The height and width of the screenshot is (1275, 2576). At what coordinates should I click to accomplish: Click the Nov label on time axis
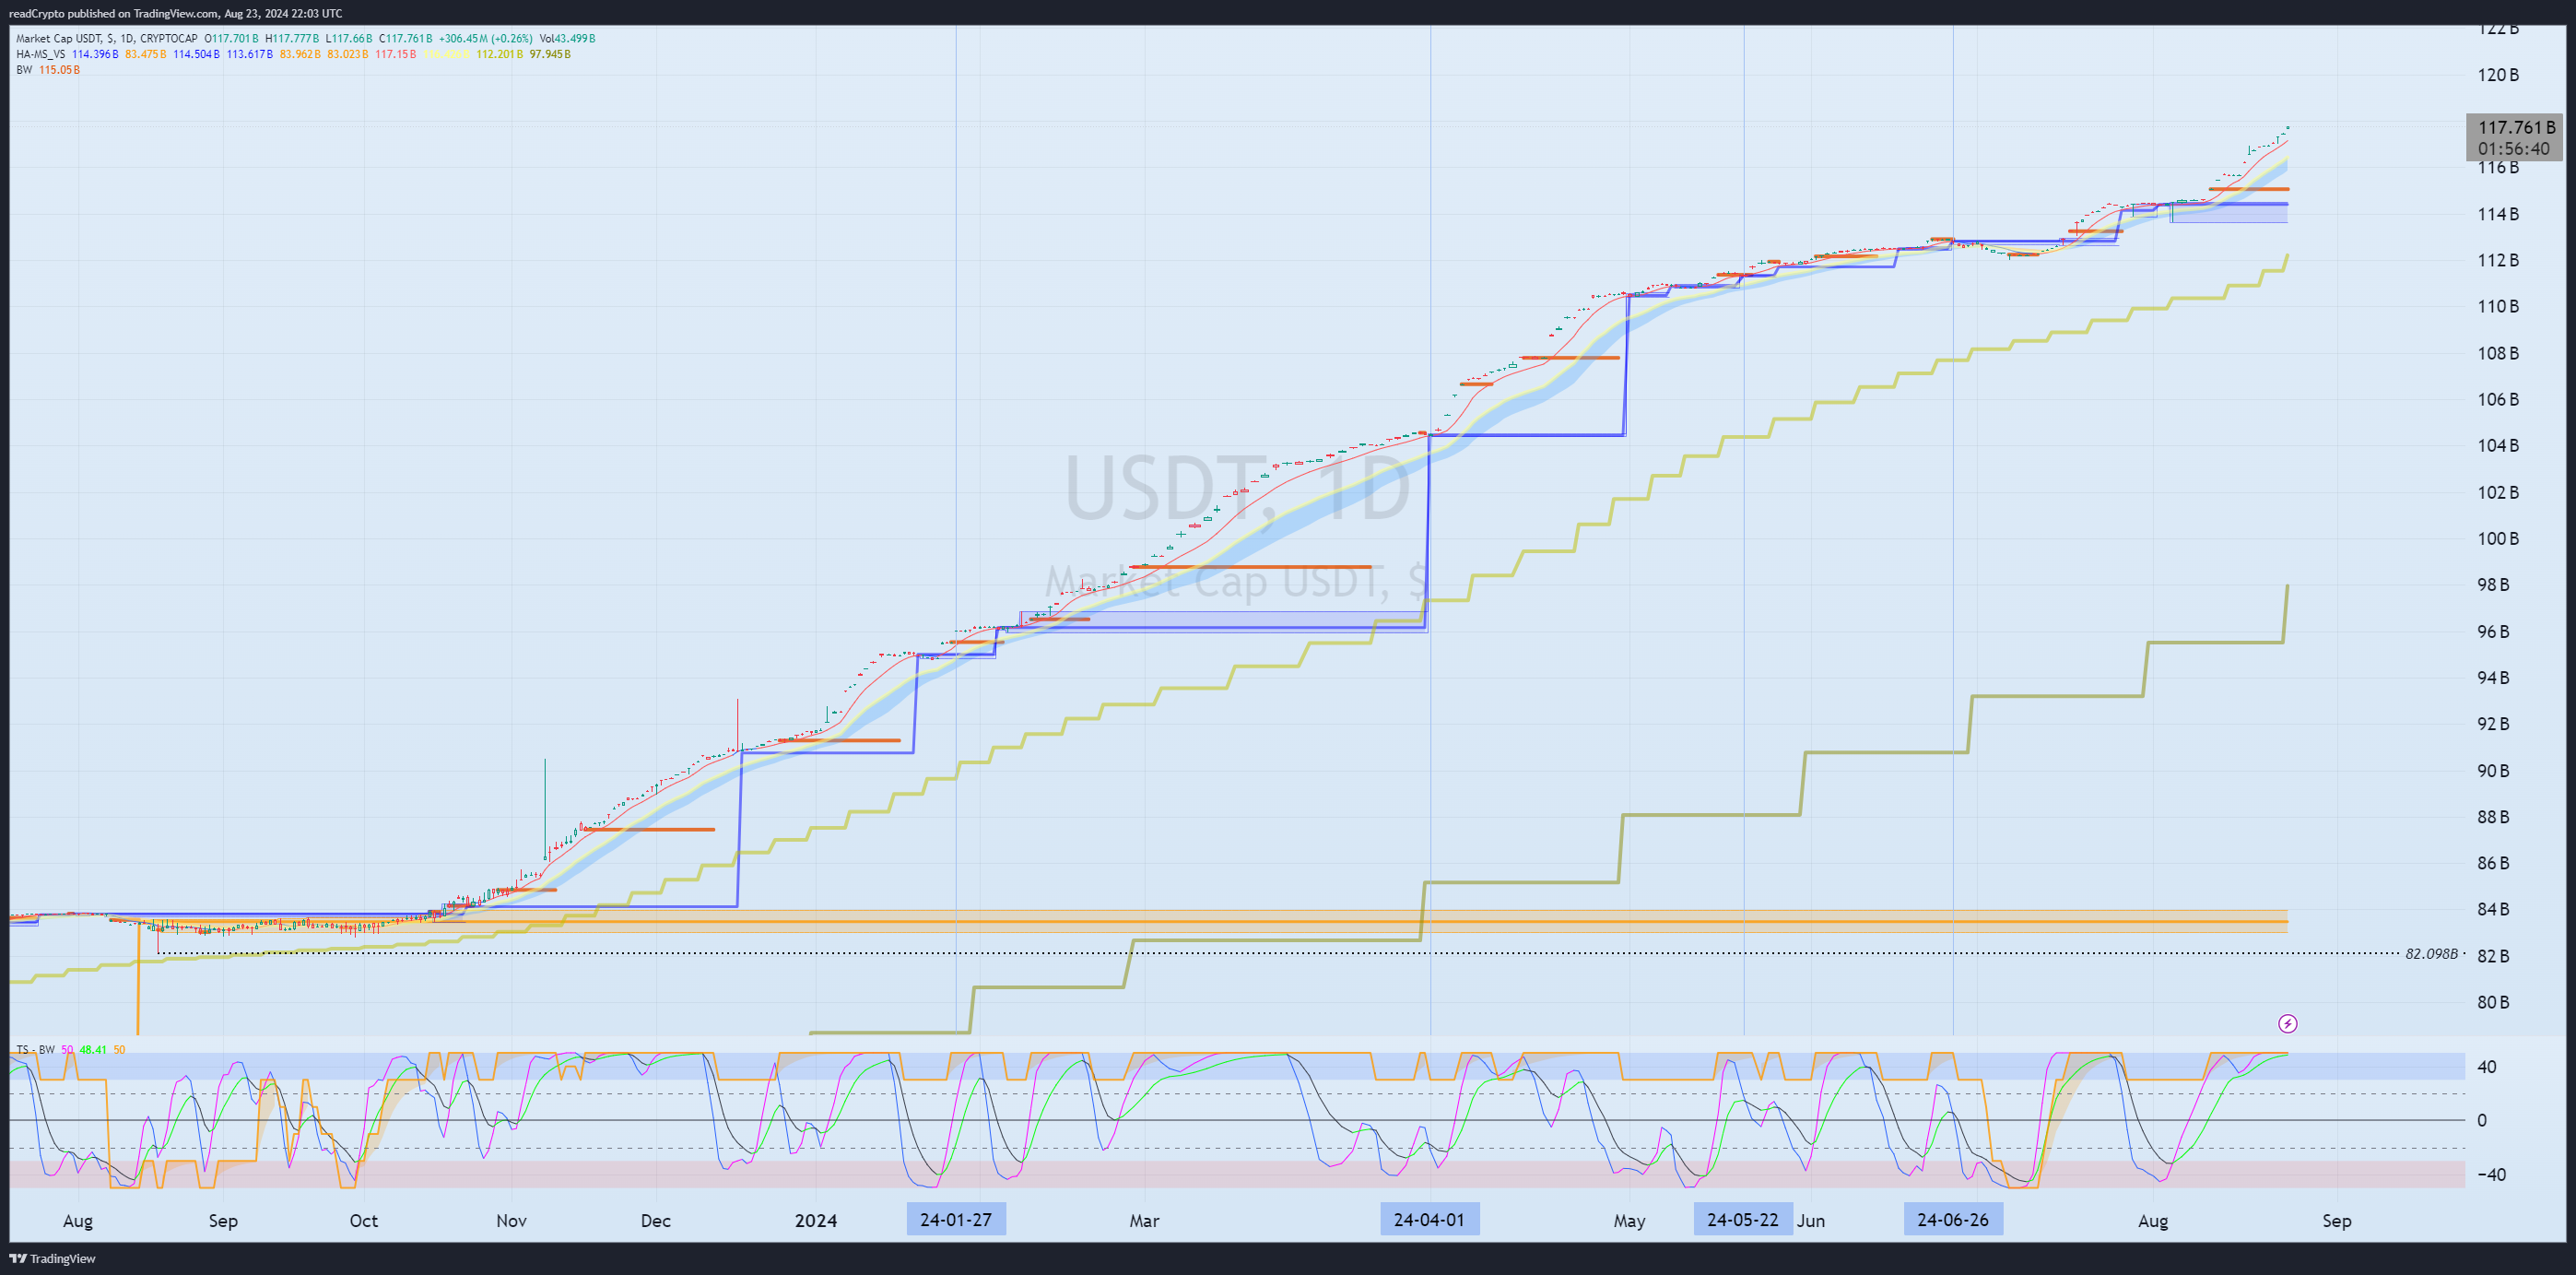[511, 1220]
